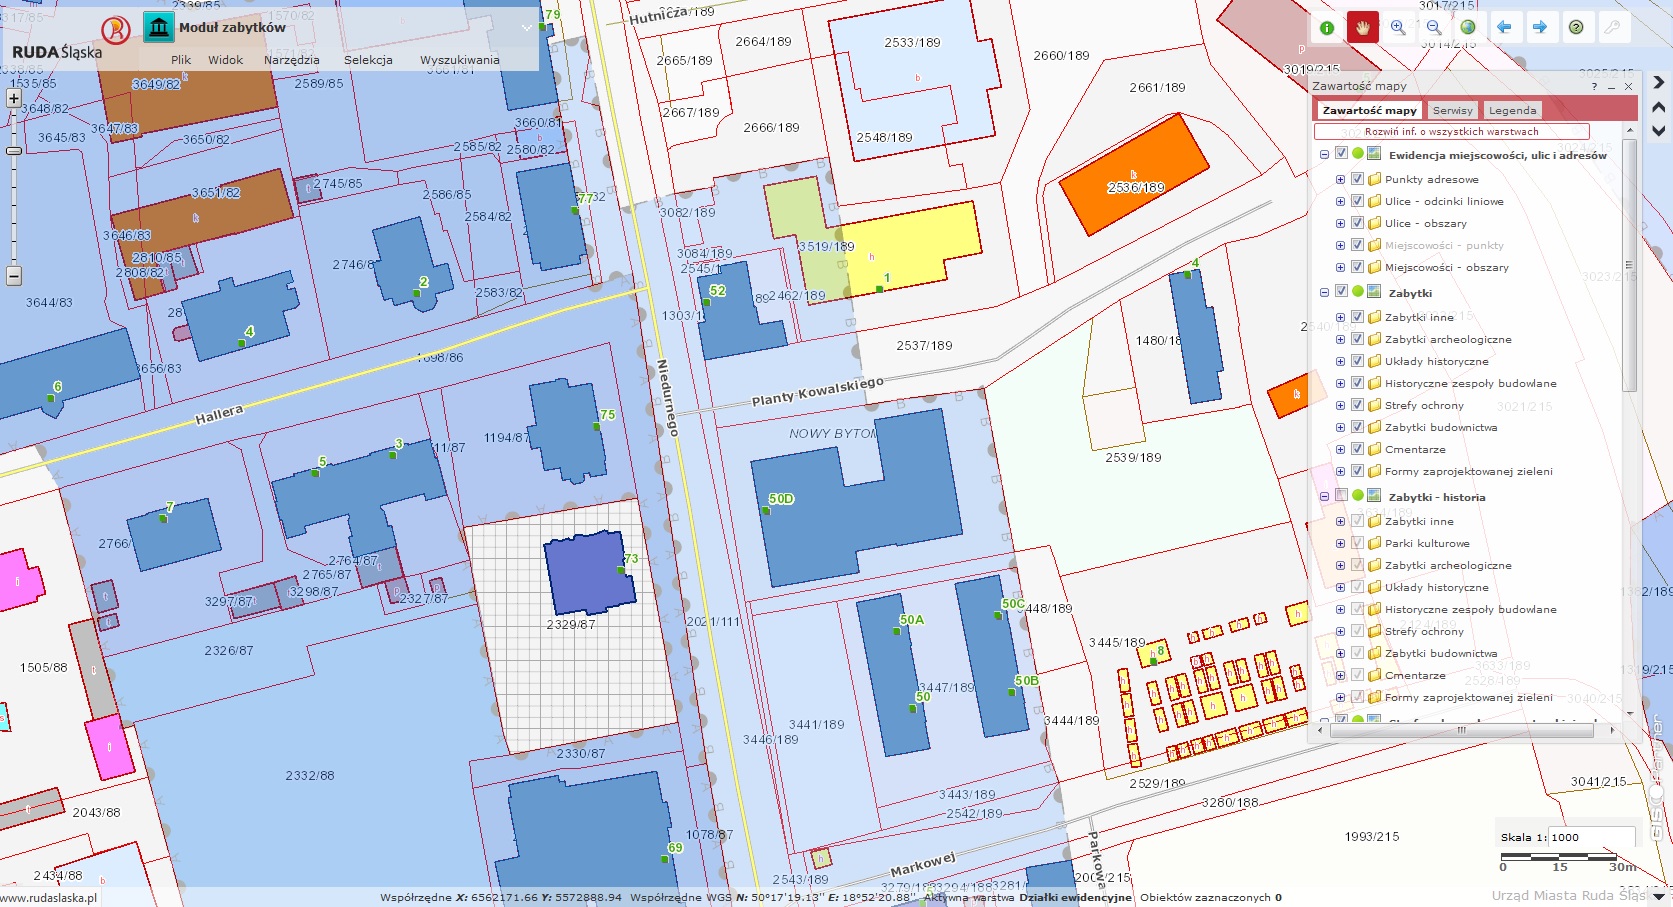The height and width of the screenshot is (907, 1673).
Task: Click folder icon of Strefy ochrony under Zabytki
Action: (x=1374, y=405)
